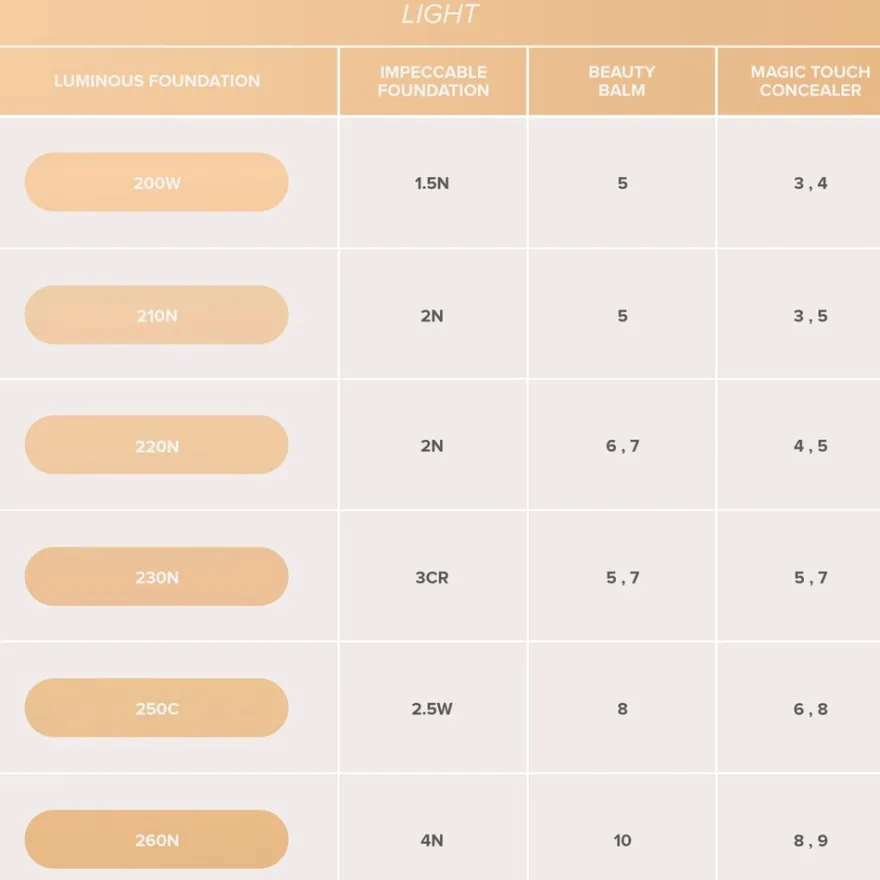The image size is (880, 880).
Task: Click the Magic Touch Concealer header
Action: pos(810,81)
